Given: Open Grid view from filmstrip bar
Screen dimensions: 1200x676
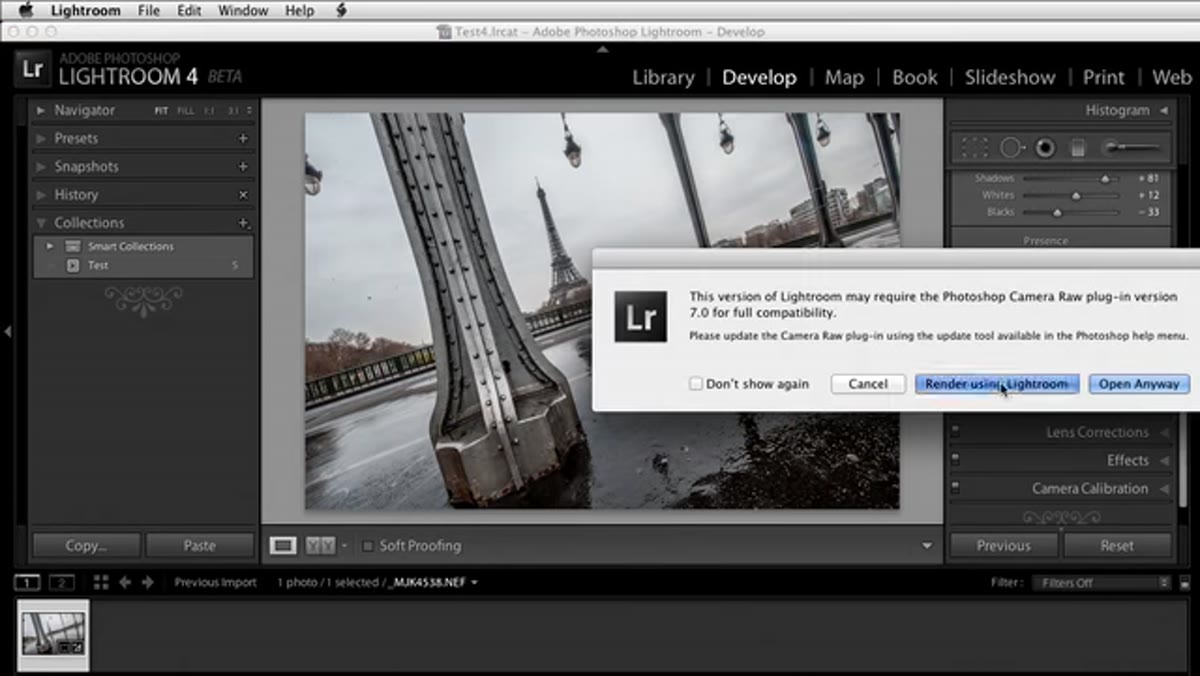Looking at the screenshot, I should [x=101, y=582].
